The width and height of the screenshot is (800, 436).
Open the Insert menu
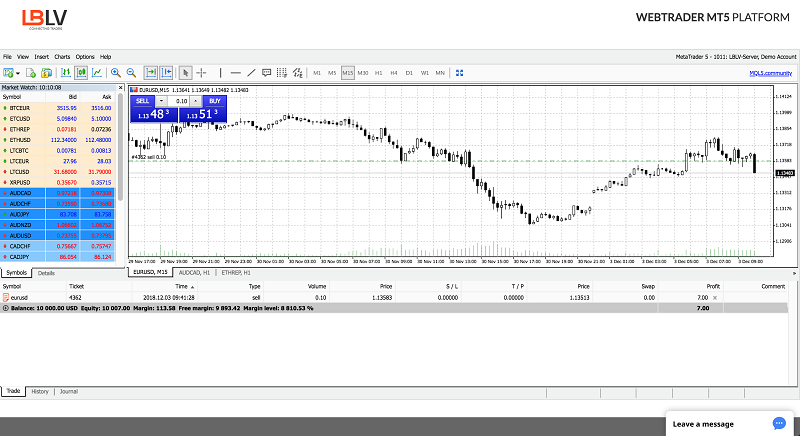(41, 57)
